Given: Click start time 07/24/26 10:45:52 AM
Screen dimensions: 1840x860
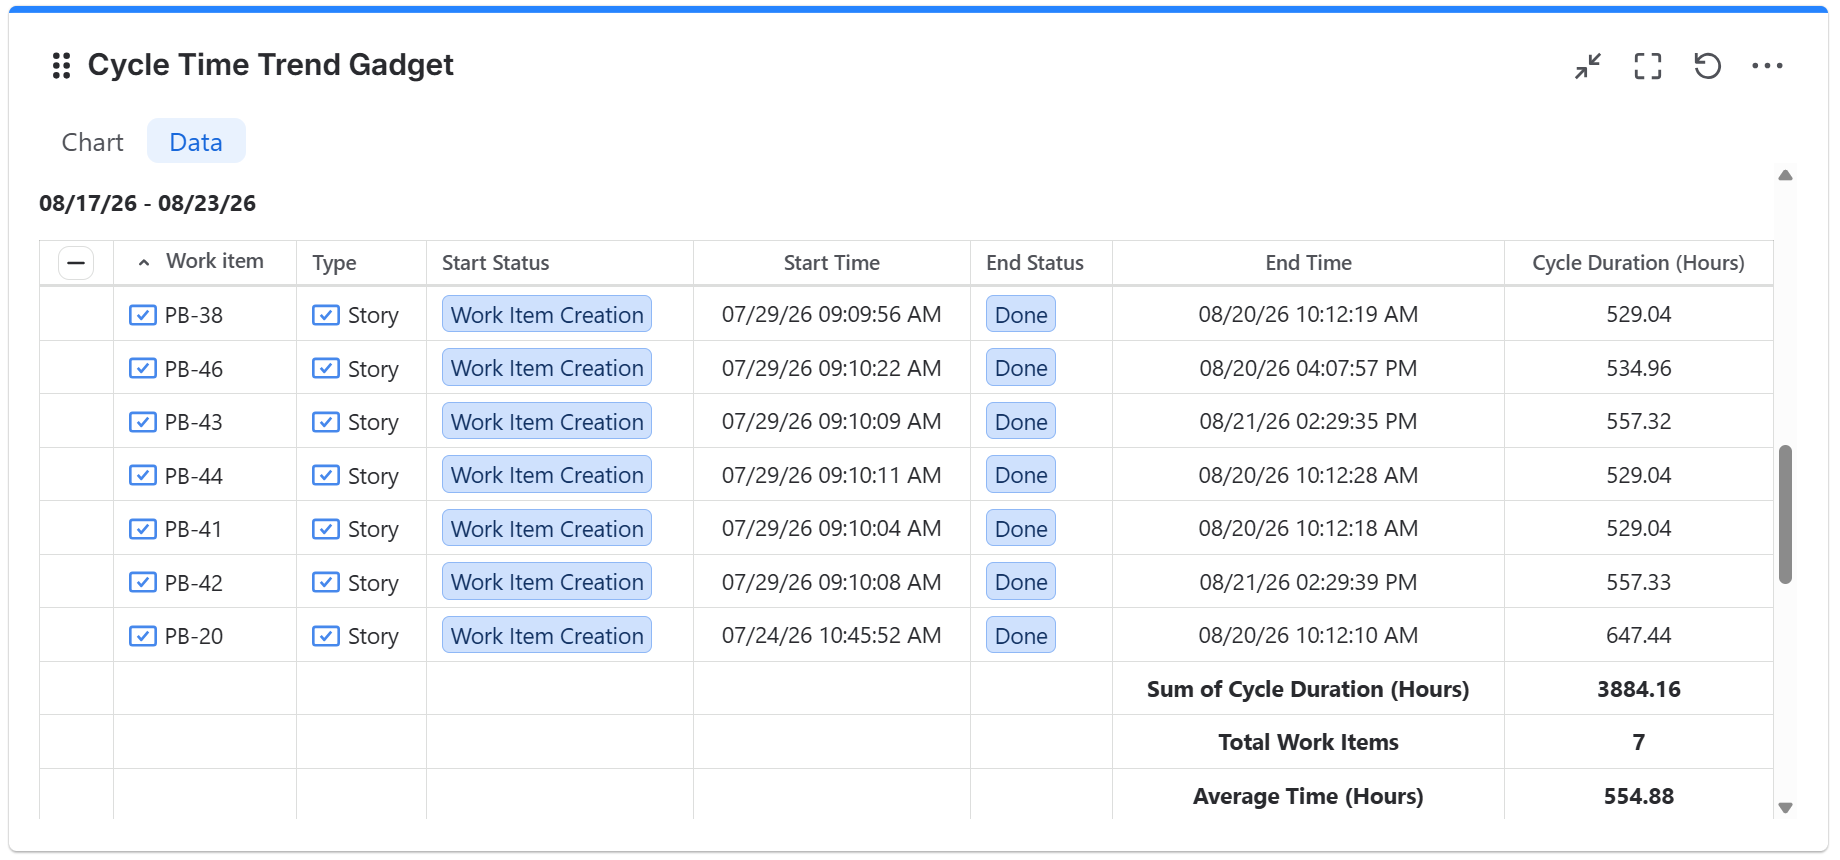Looking at the screenshot, I should click(x=831, y=635).
